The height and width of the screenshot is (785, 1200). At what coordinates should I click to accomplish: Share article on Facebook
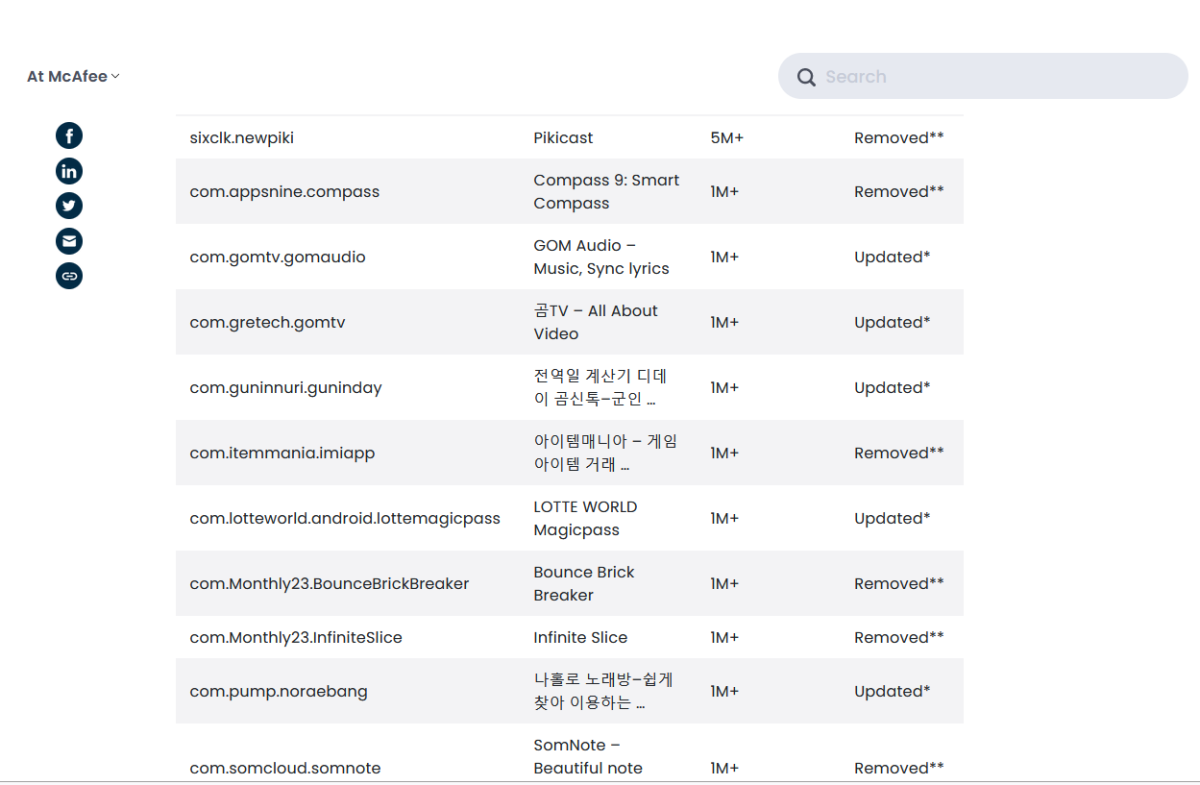(69, 136)
